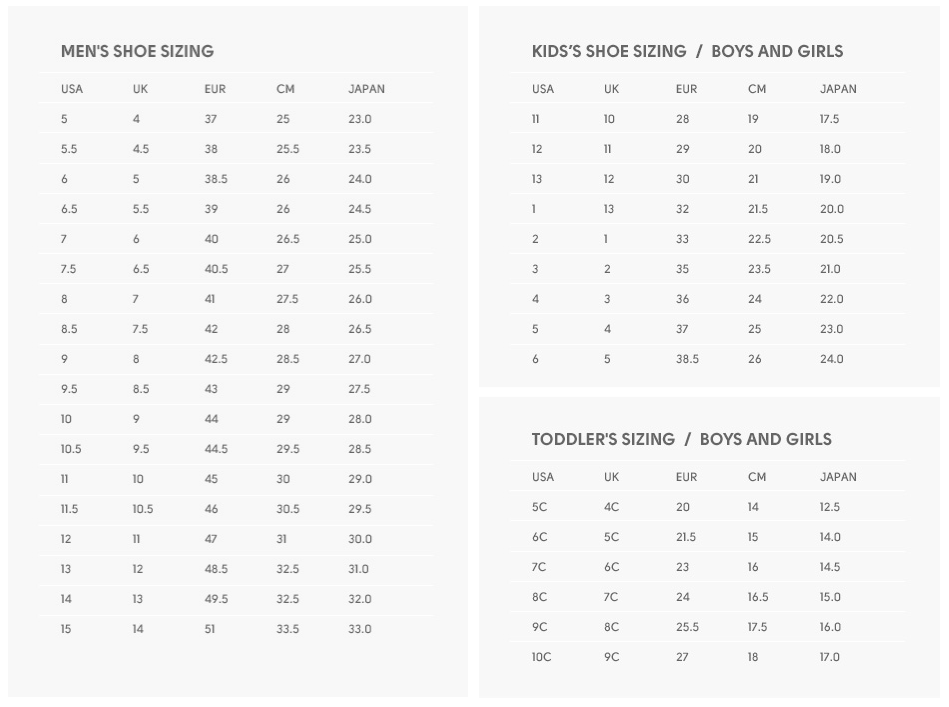The height and width of the screenshot is (707, 949).
Task: Click the TODDLER'S SIZING heading
Action: tap(603, 439)
